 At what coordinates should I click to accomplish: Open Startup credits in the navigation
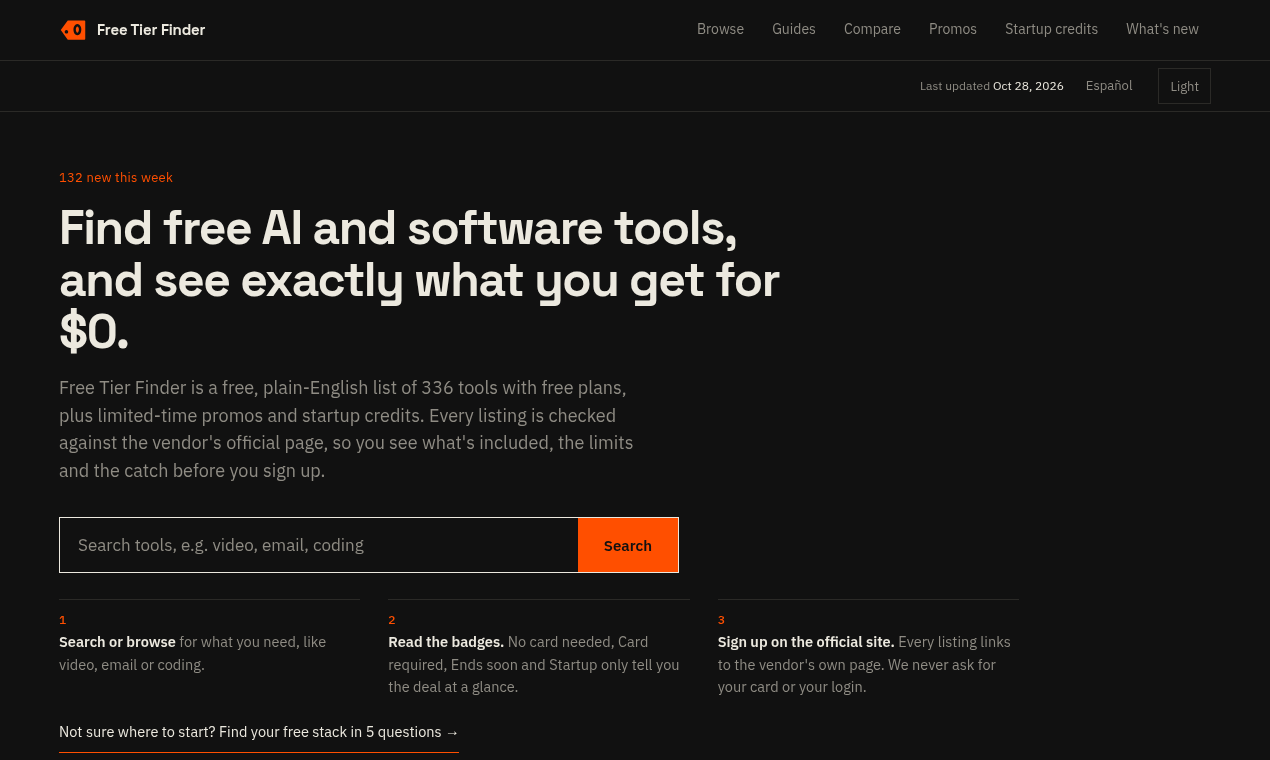click(1051, 29)
